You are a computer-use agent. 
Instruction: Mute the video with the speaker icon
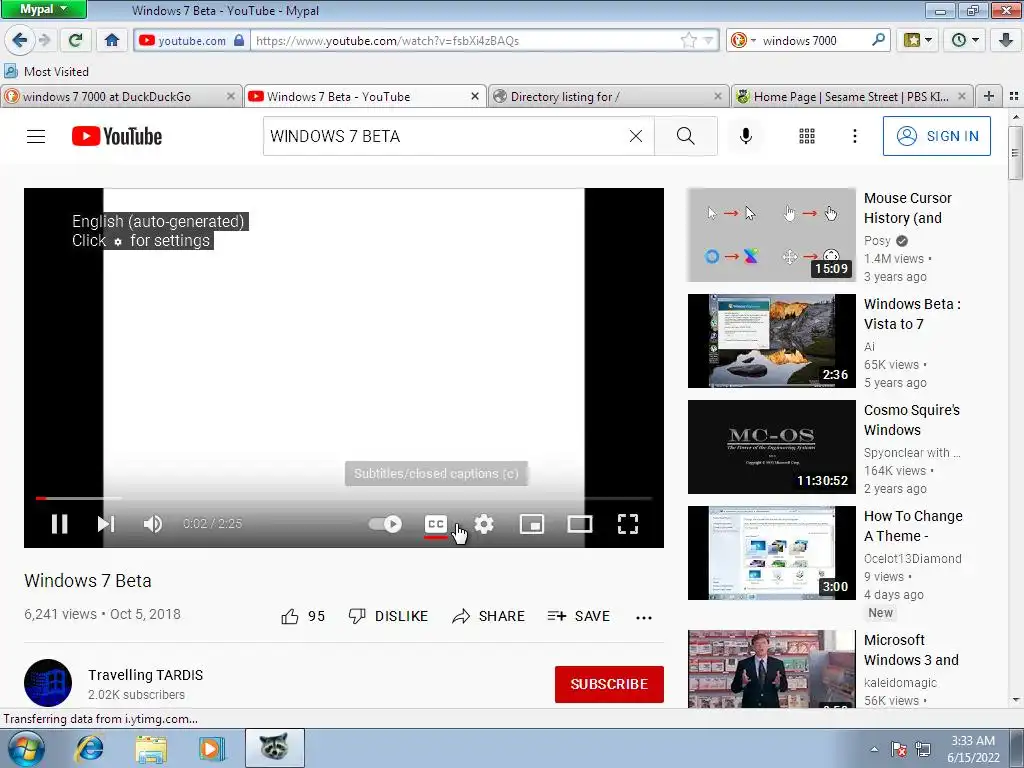click(152, 524)
